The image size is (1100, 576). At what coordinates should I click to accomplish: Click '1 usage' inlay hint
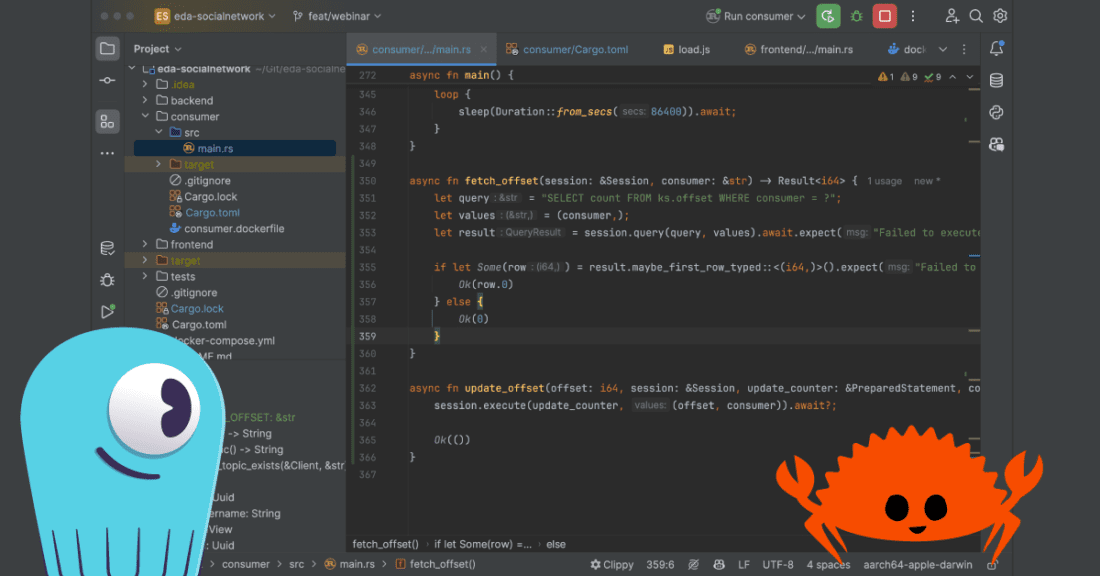pyautogui.click(x=884, y=181)
